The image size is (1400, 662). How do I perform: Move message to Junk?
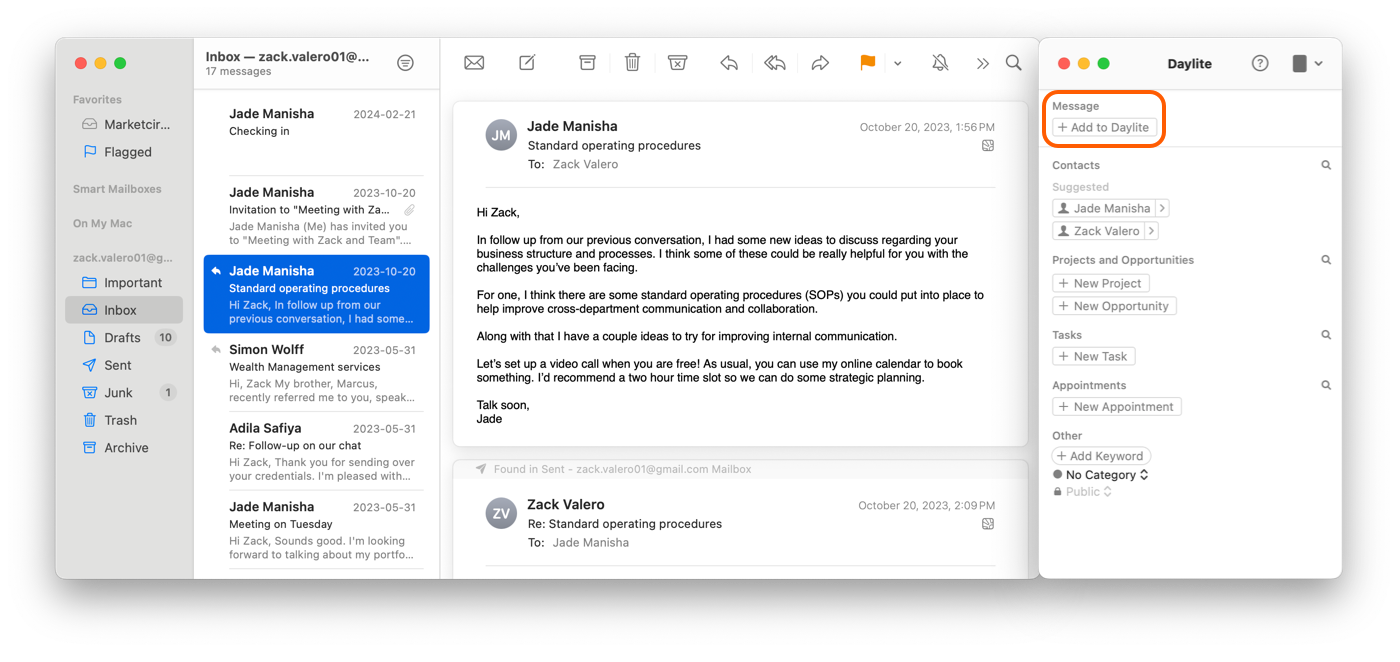tap(677, 63)
